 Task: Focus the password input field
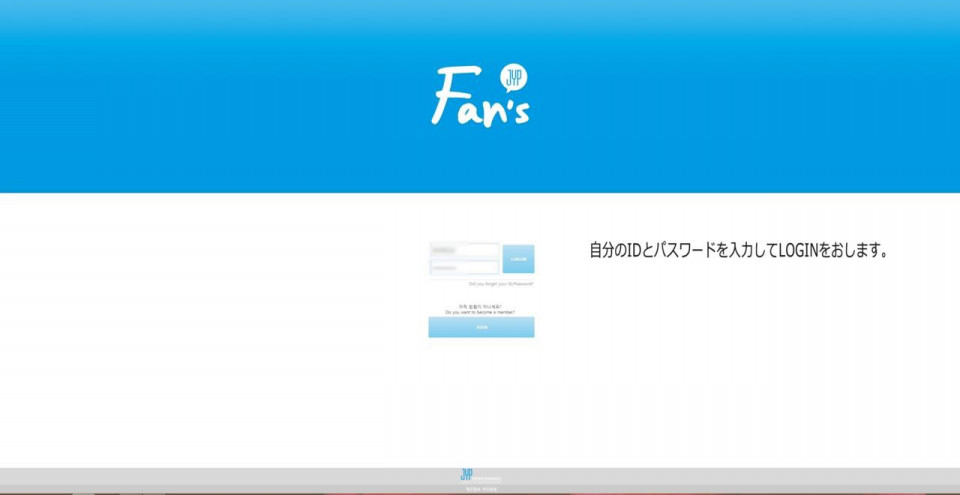[465, 267]
